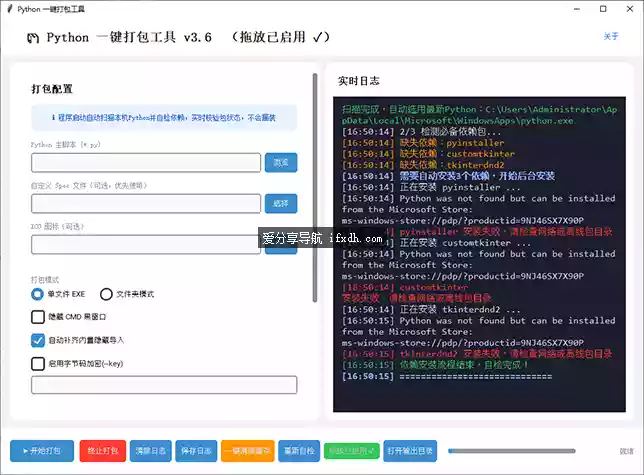
Task: Click the packaging progress bar
Action: pyautogui.click(x=512, y=451)
